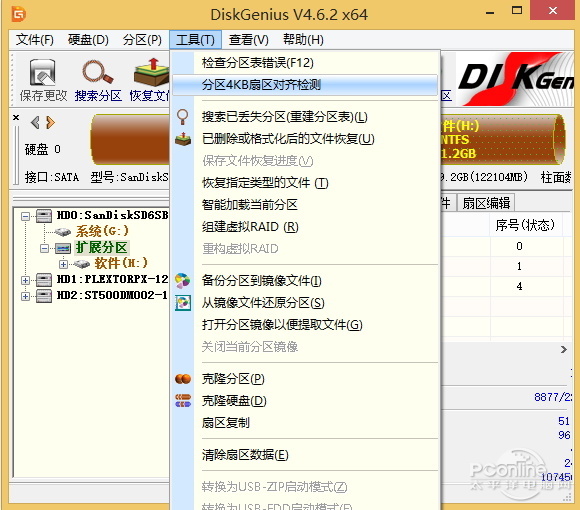The width and height of the screenshot is (580, 510).
Task: Click the list scroll right arrow
Action: click(563, 349)
